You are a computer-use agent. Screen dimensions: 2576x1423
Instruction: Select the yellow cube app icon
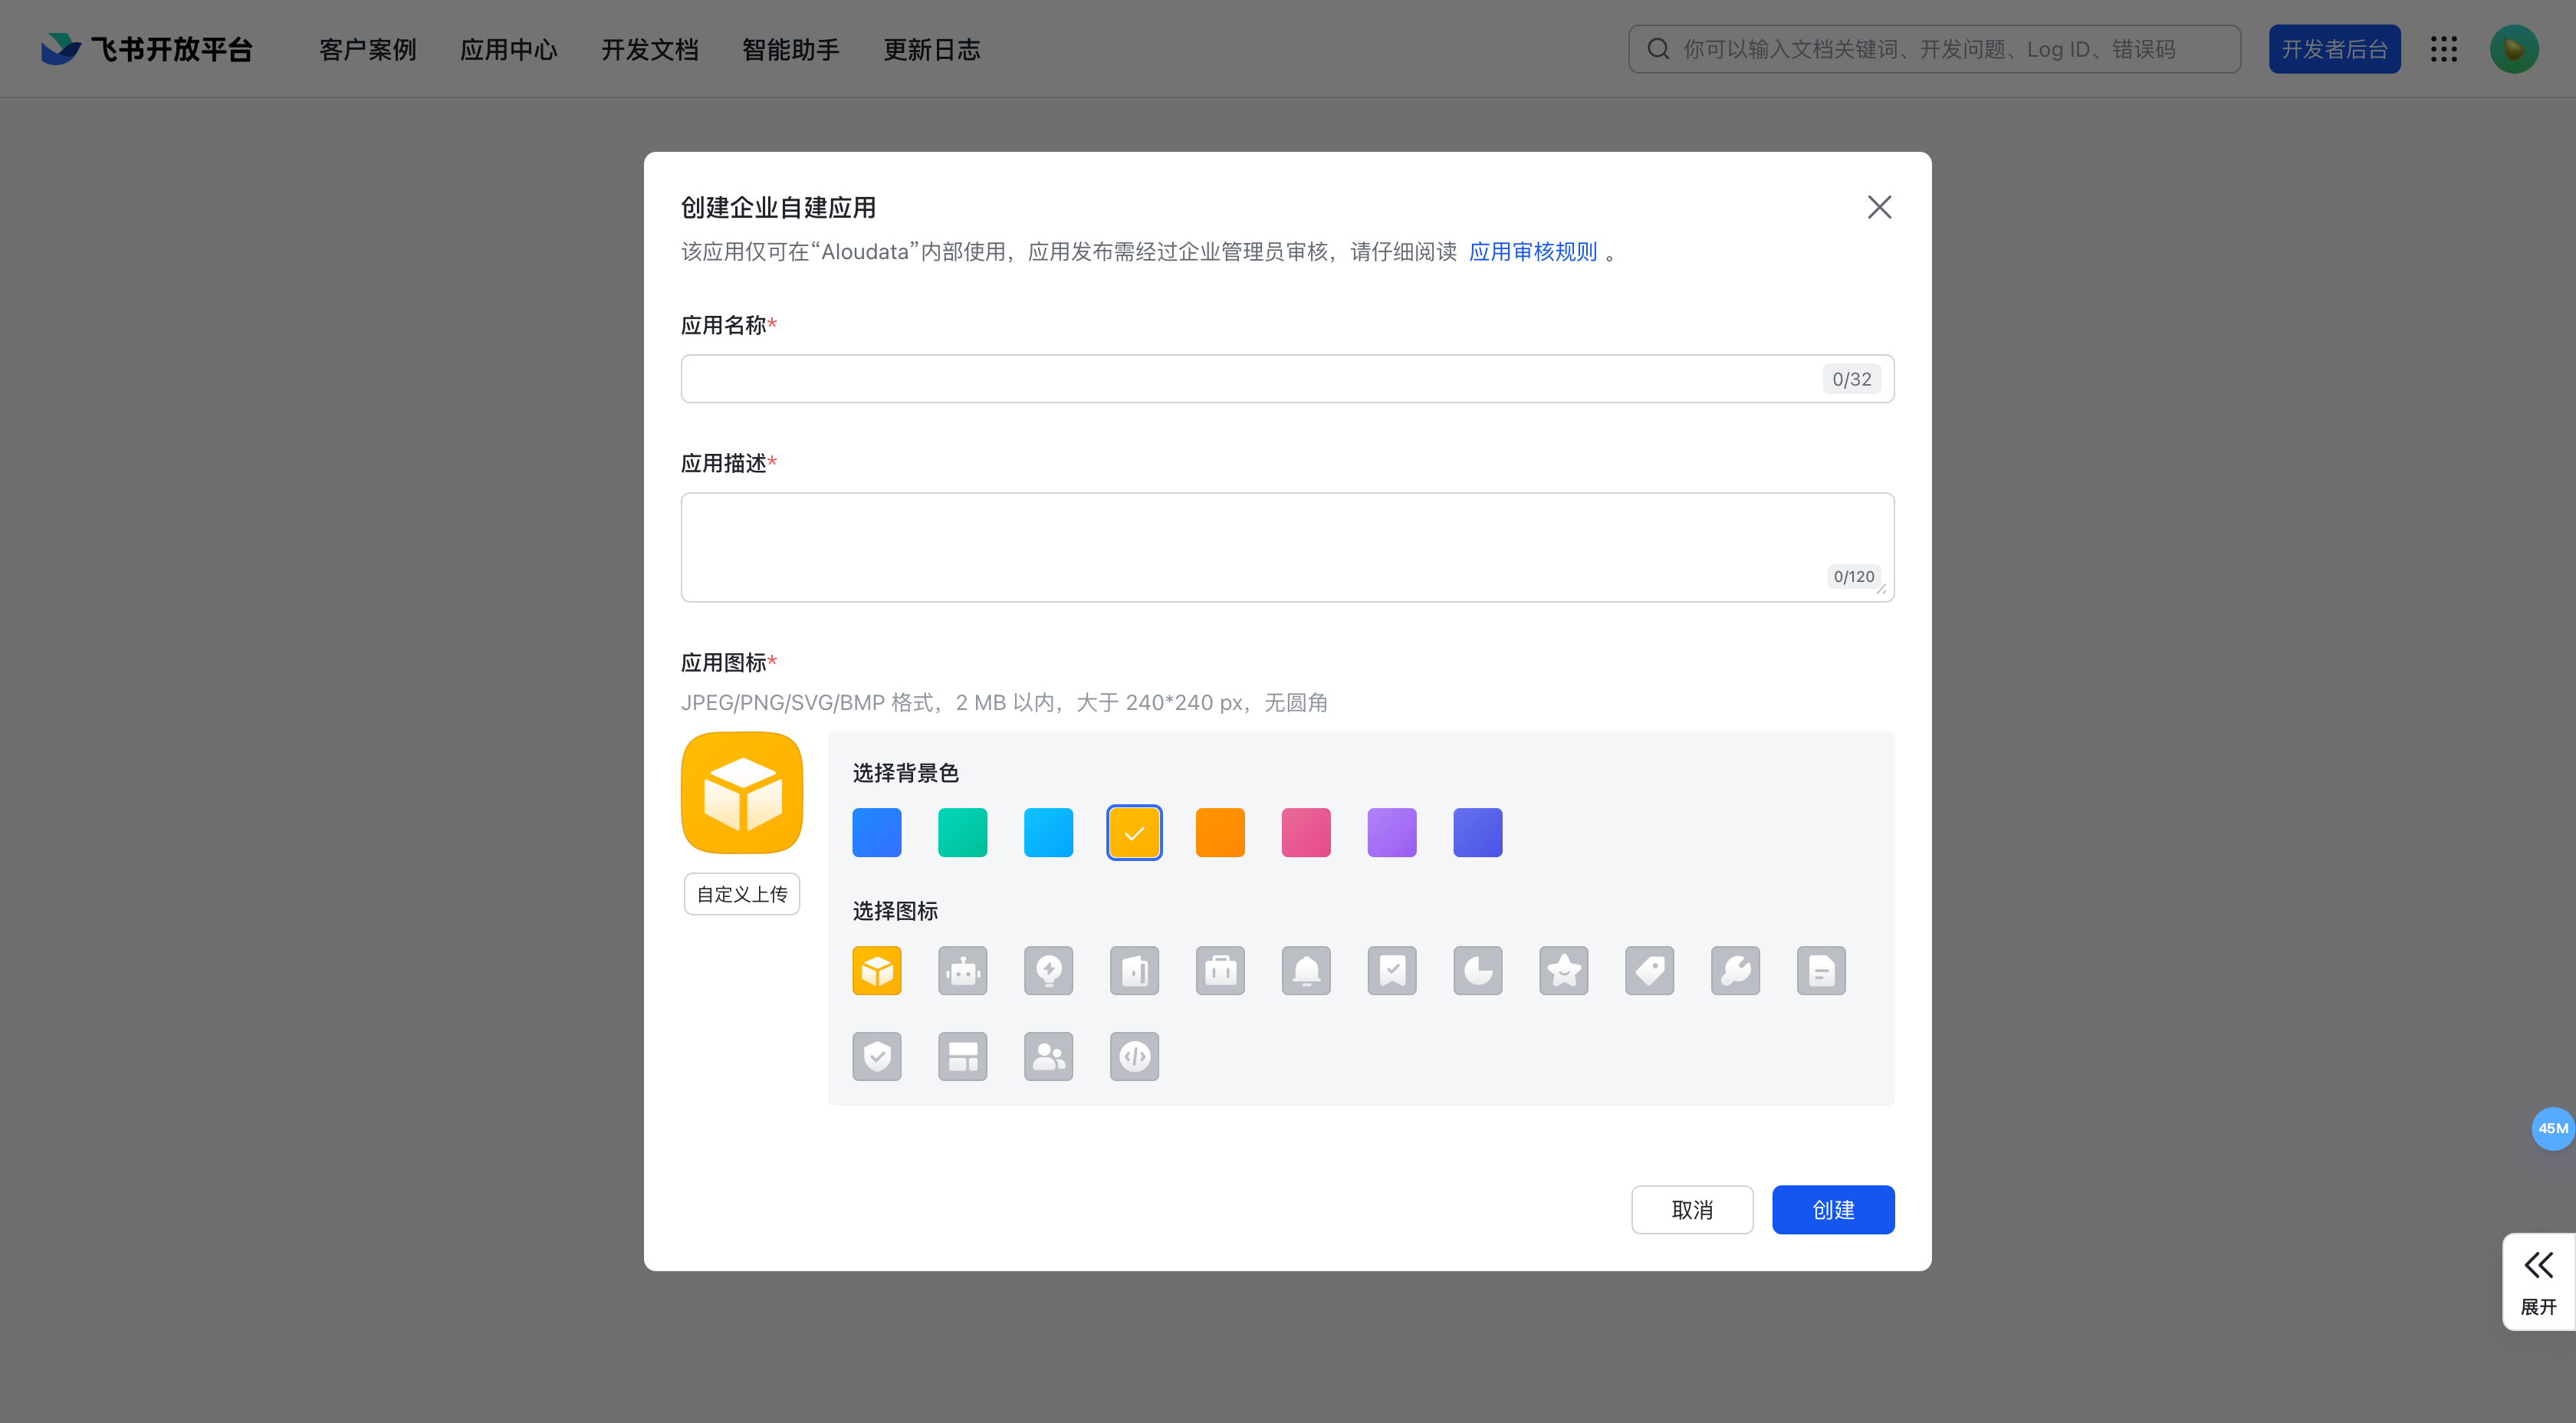tap(877, 970)
